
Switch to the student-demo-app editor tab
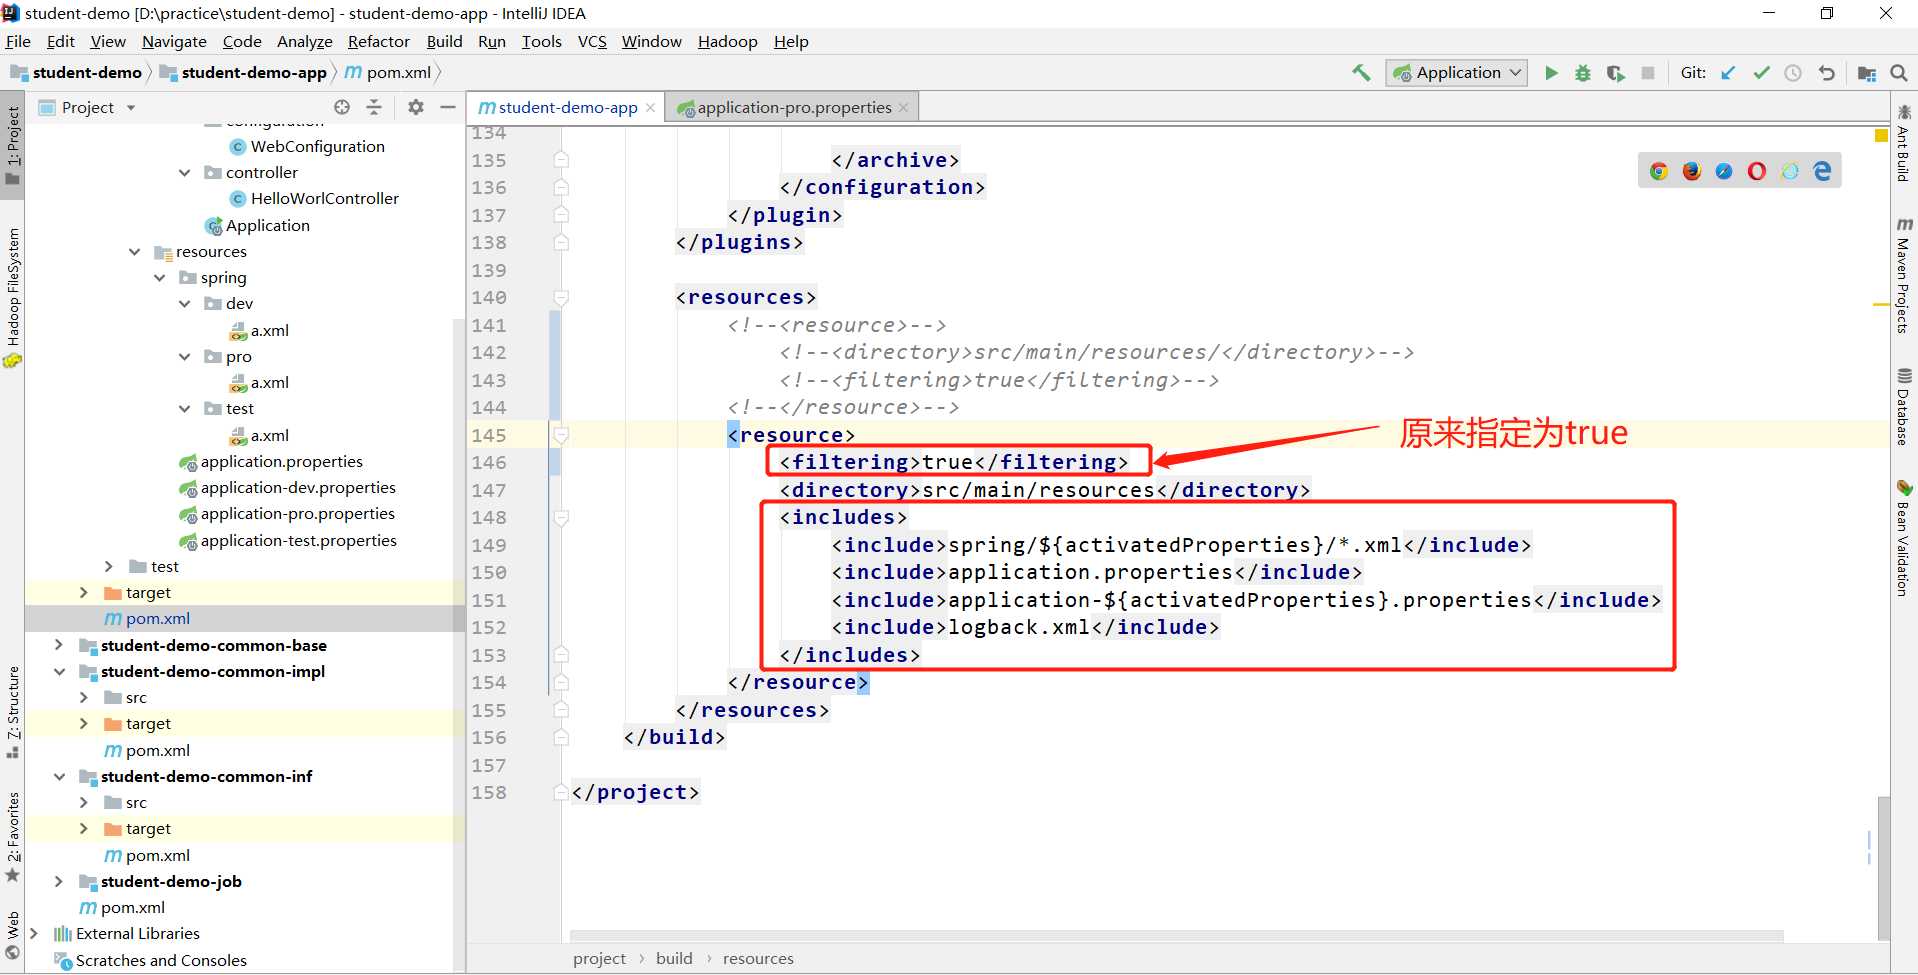click(566, 108)
